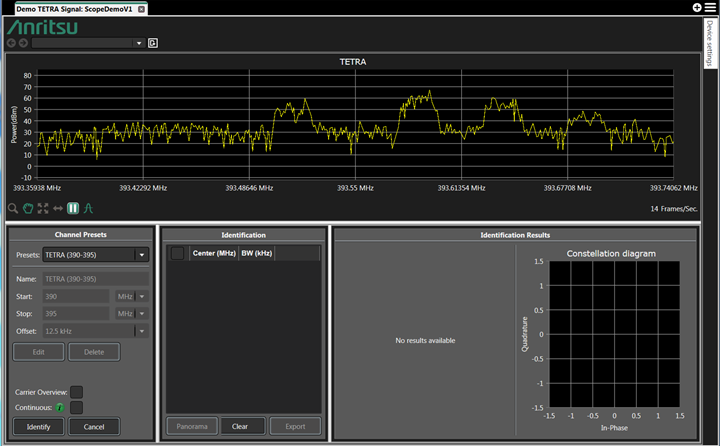Open the navigation address dropdown
The height and width of the screenshot is (446, 720).
[x=138, y=43]
